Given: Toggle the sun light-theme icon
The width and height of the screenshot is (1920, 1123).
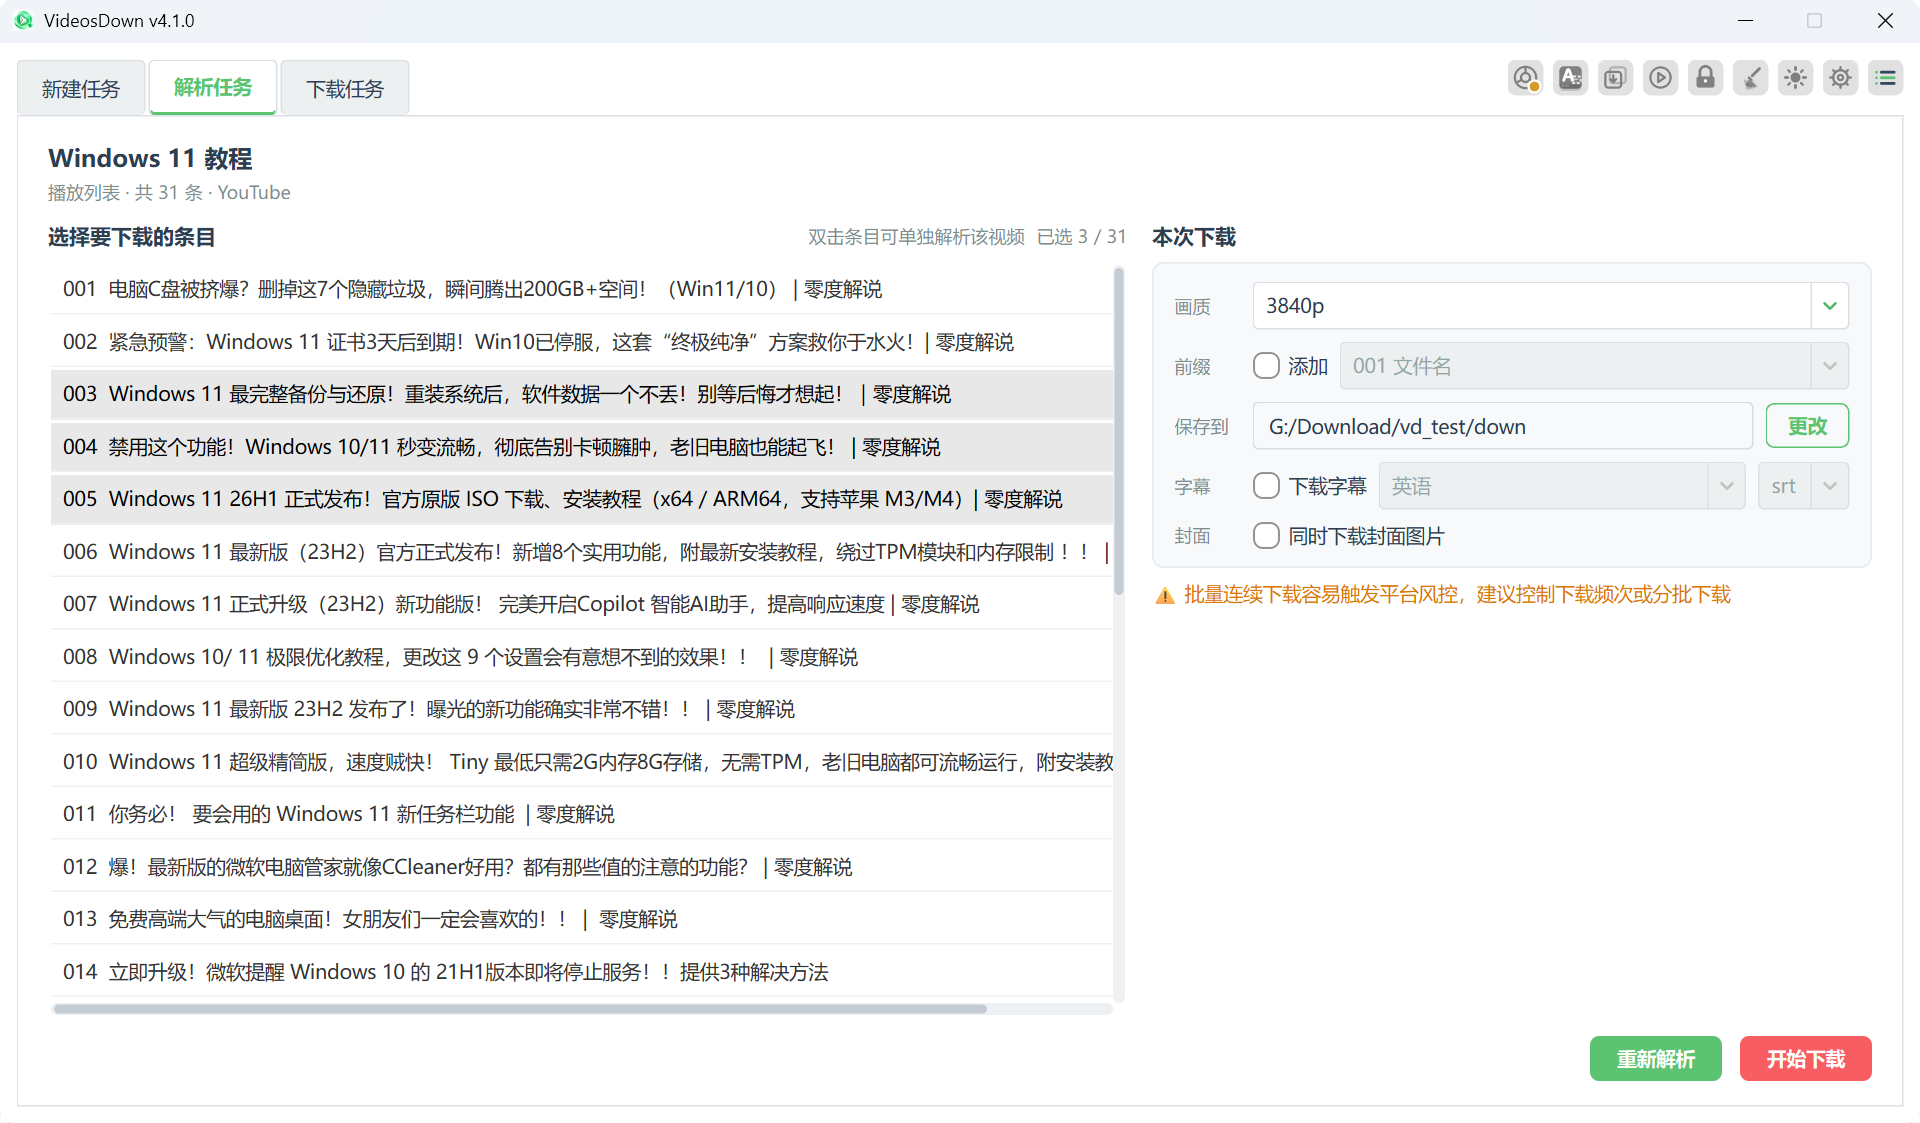Looking at the screenshot, I should coord(1796,78).
